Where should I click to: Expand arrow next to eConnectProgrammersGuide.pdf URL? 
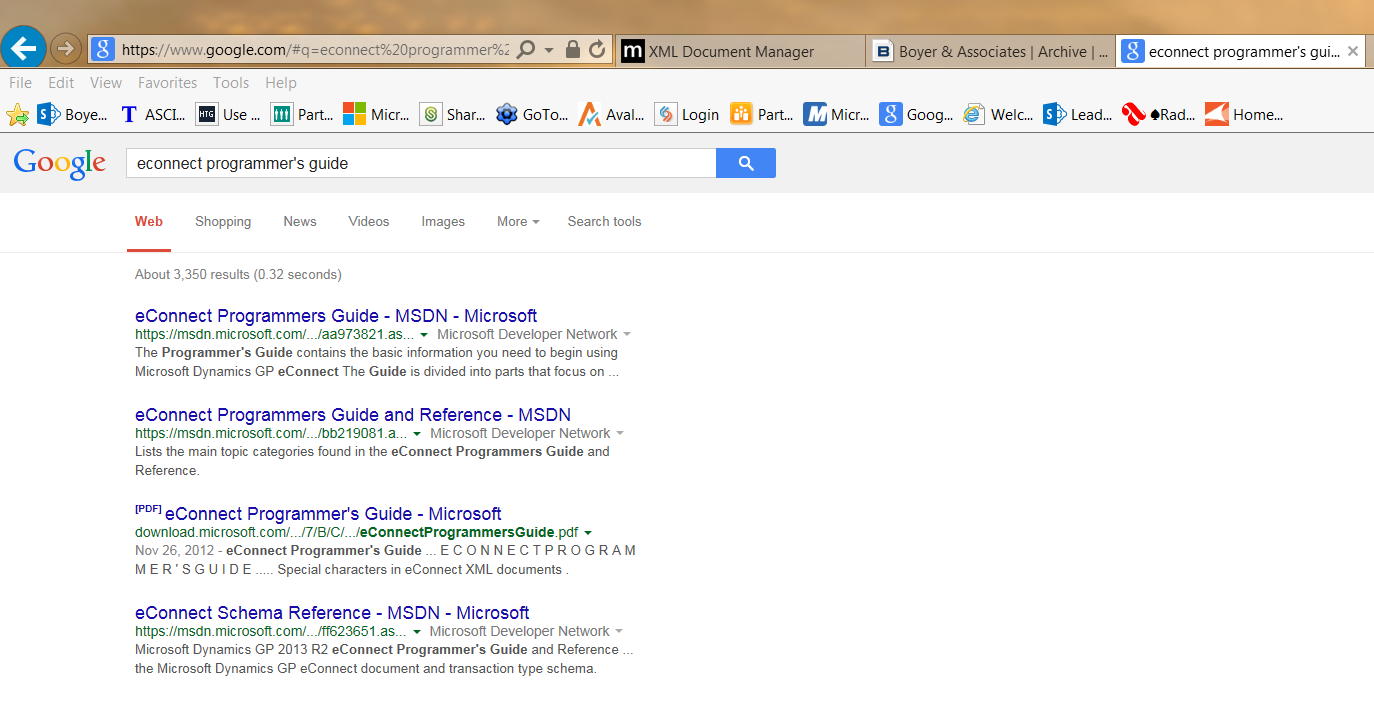coord(588,533)
